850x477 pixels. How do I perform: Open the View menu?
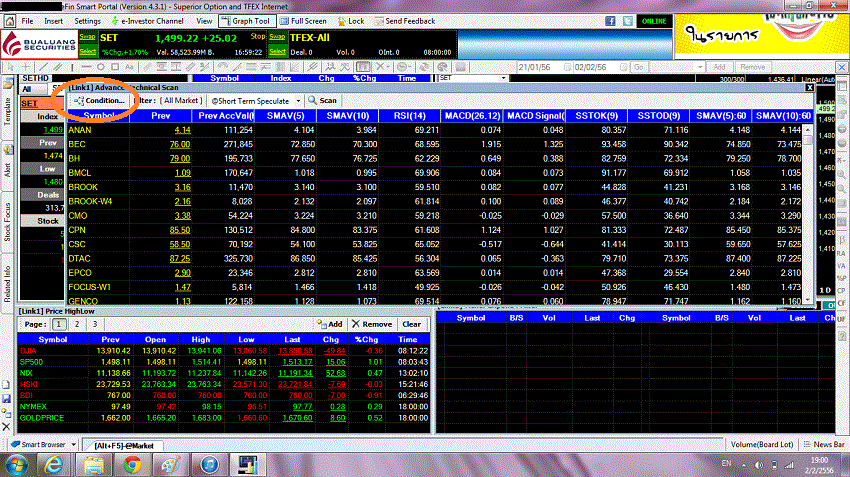pos(204,21)
